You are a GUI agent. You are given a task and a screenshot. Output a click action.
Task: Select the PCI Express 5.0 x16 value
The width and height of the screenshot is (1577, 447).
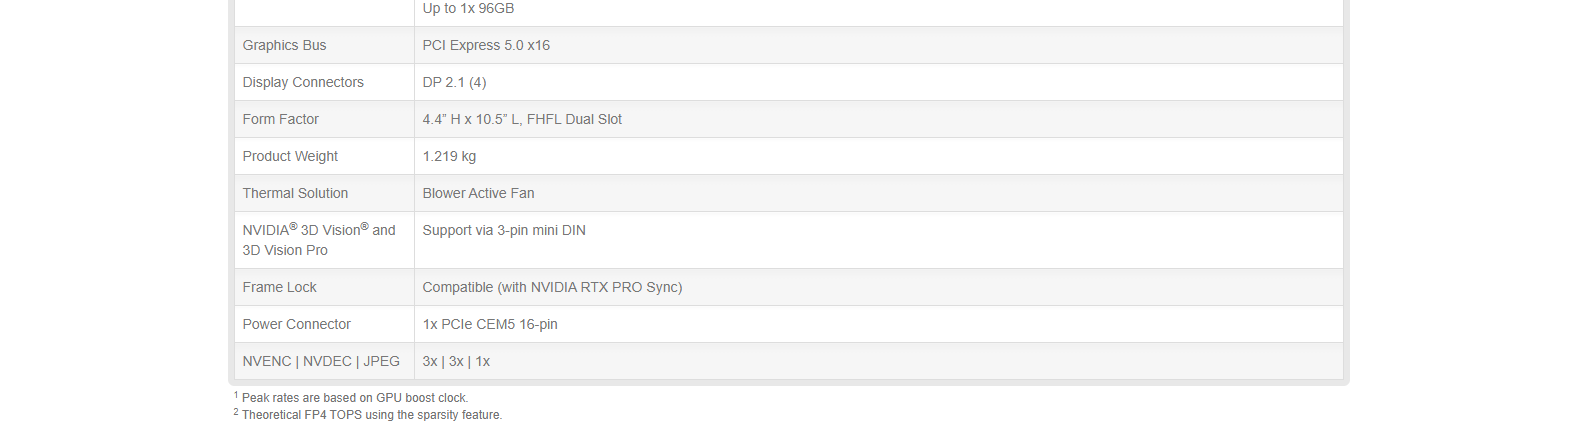[x=486, y=45]
